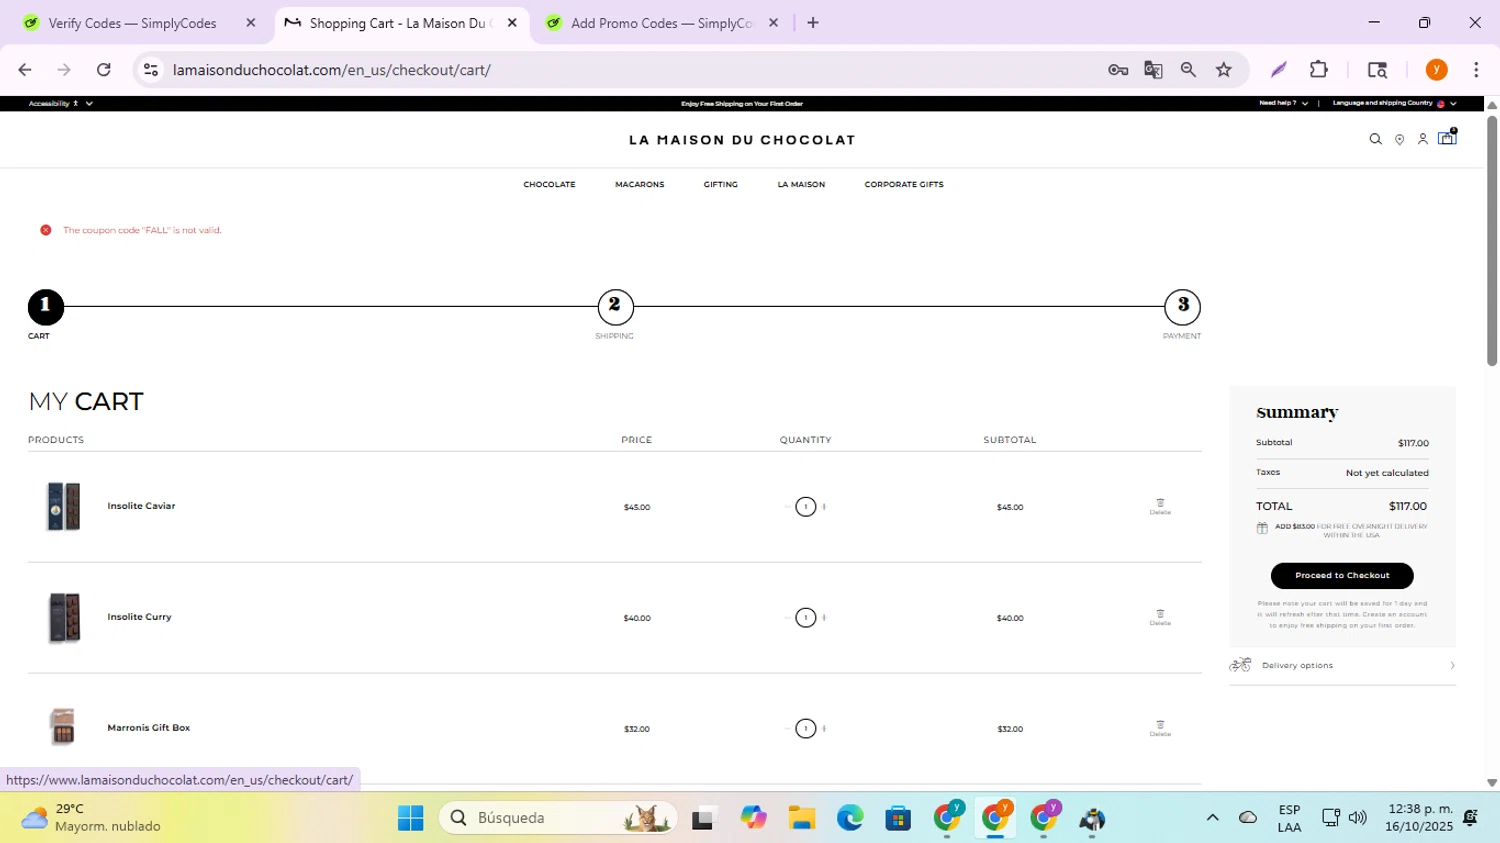Bookmark this page with the star icon
Viewport: 1500px width, 843px height.
click(1224, 69)
